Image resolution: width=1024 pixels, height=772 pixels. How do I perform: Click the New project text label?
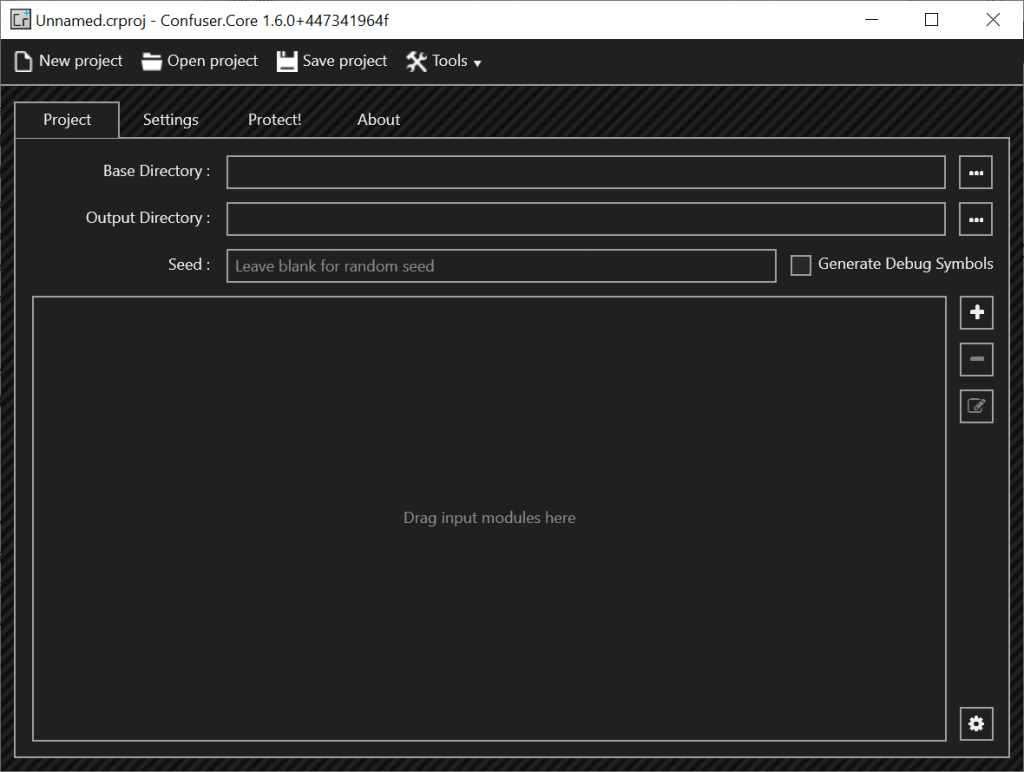81,61
